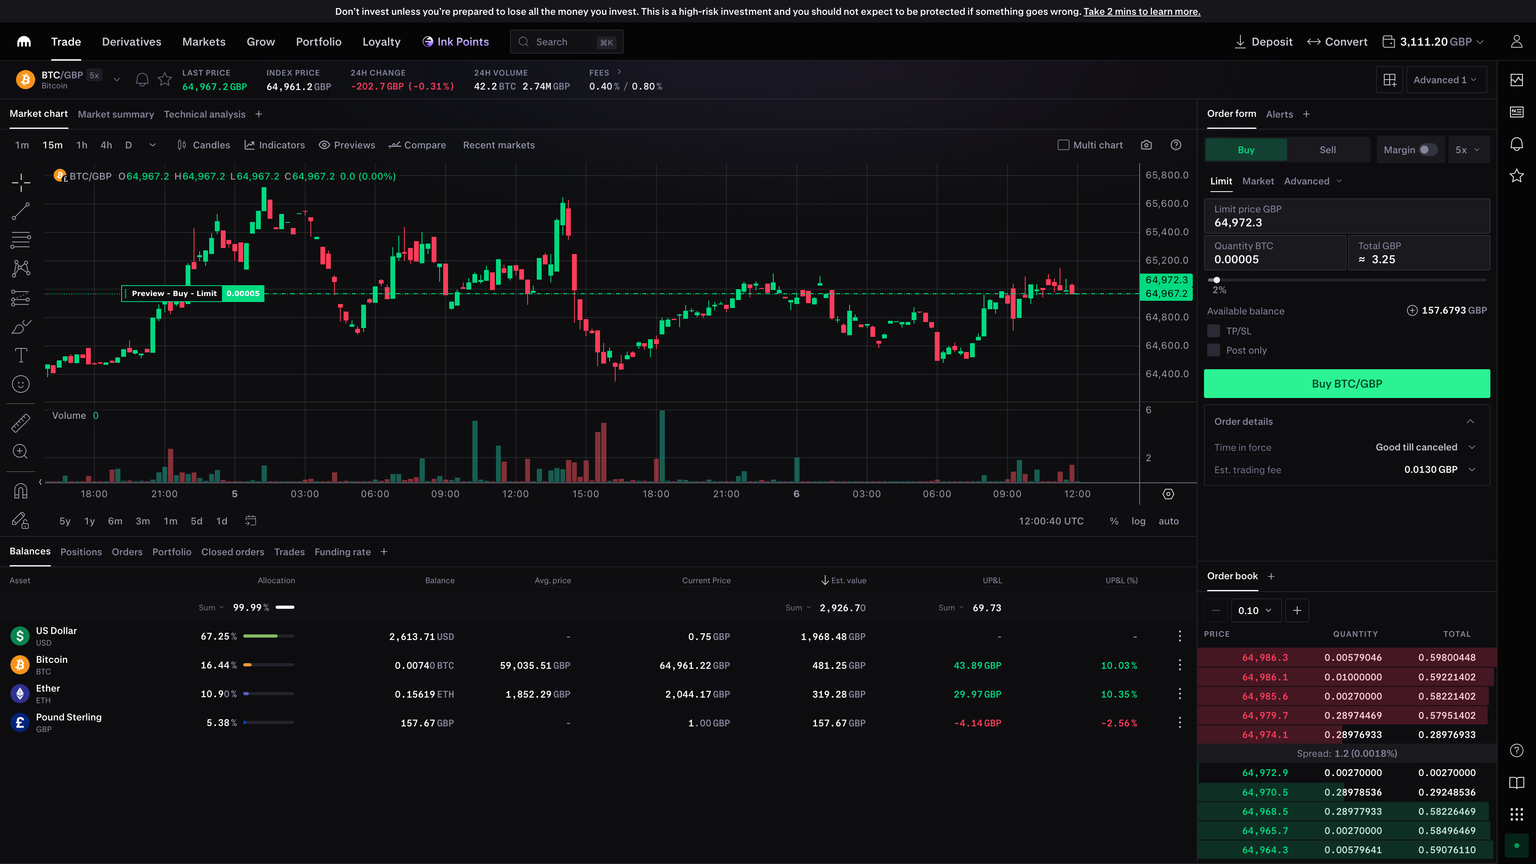This screenshot has height=864, width=1536.
Task: Select the Text annotation tool
Action: 20,355
